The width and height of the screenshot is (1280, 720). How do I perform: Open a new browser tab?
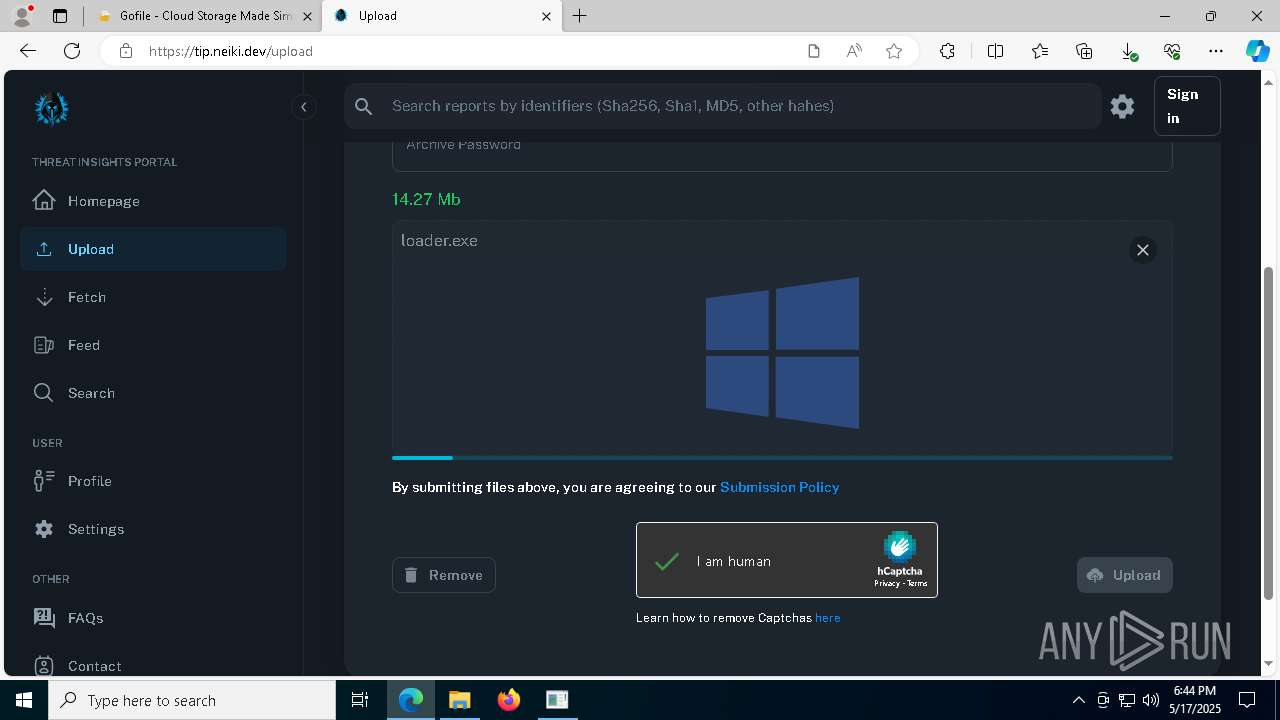pyautogui.click(x=580, y=16)
